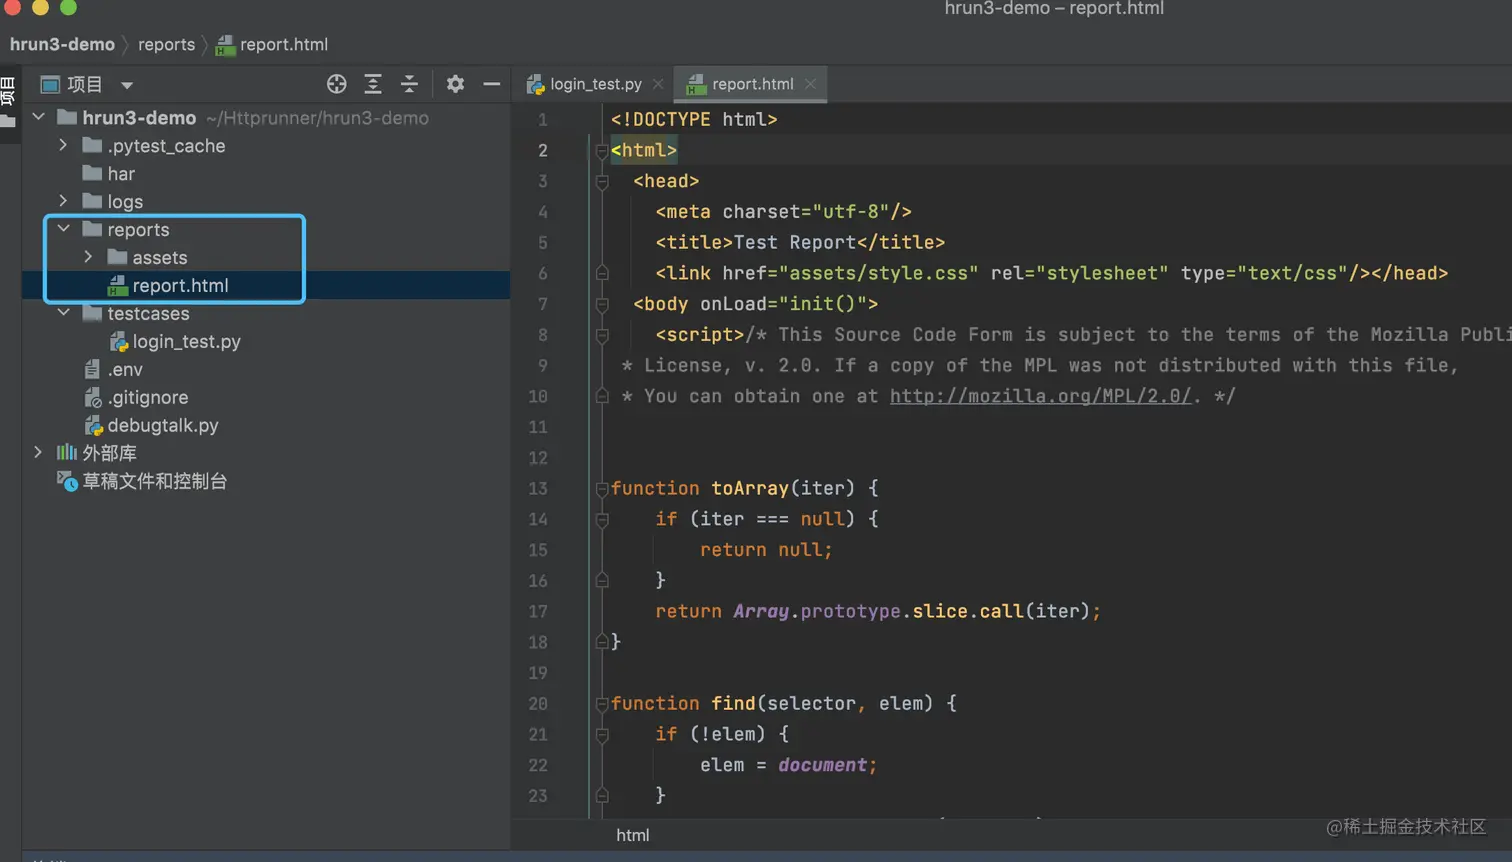Open the project view dropdown arrow
Screen dimensions: 1512x862
tap(127, 85)
